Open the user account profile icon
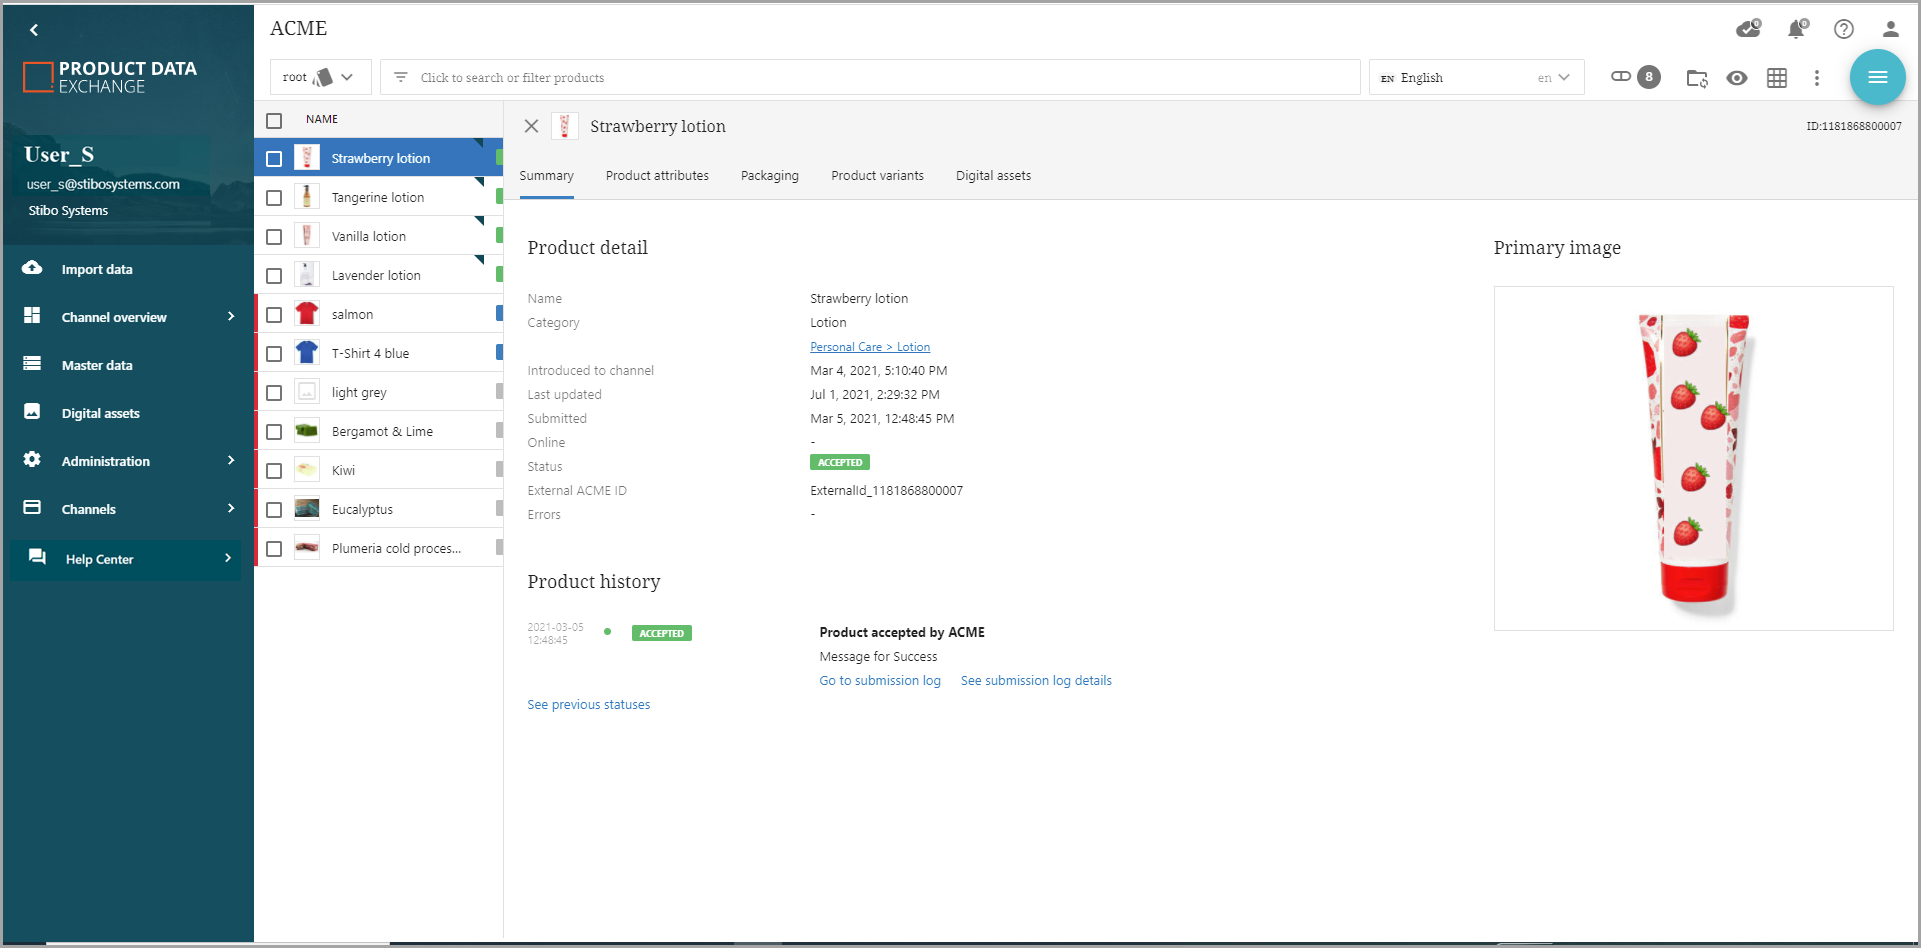The height and width of the screenshot is (948, 1921). 1890,29
